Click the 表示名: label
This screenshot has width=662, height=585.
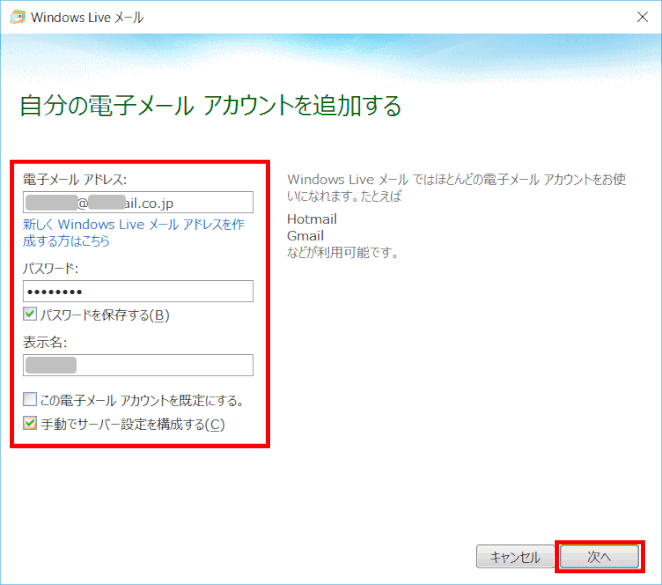(45, 342)
